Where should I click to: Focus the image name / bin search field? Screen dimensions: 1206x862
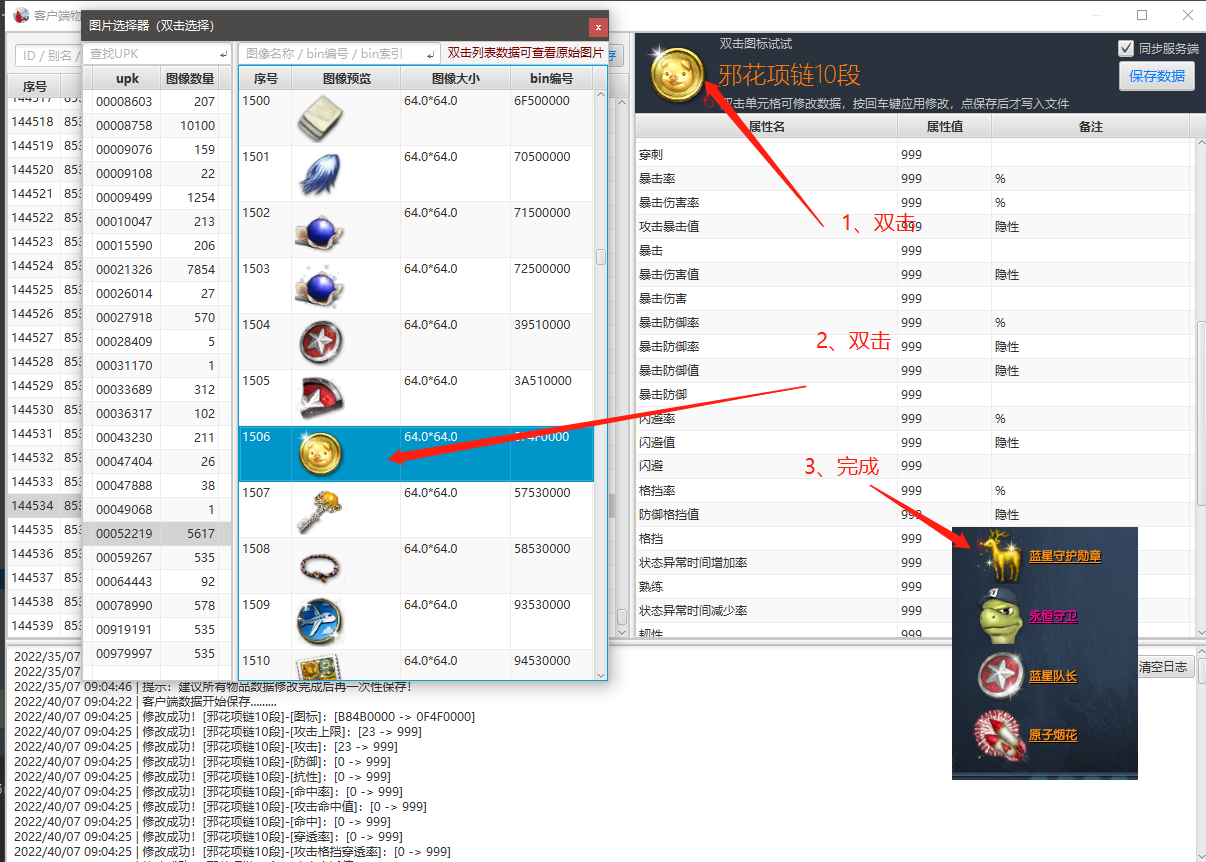click(x=337, y=53)
